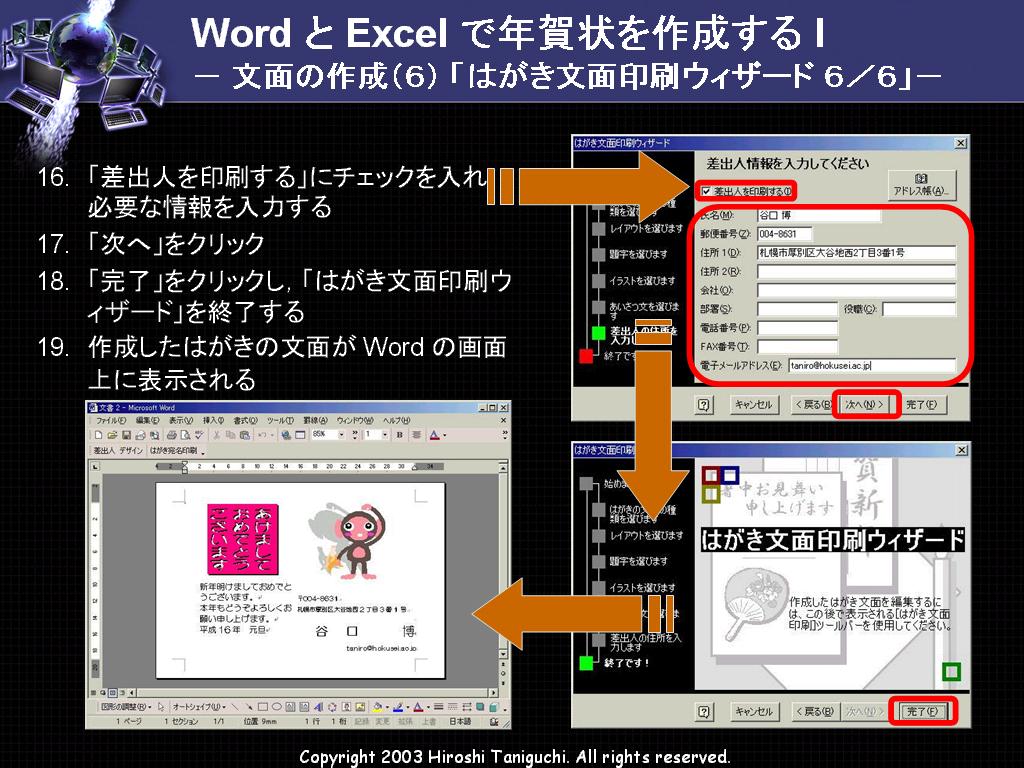Run the Spelling check icon
1024x768 pixels.
coord(199,436)
